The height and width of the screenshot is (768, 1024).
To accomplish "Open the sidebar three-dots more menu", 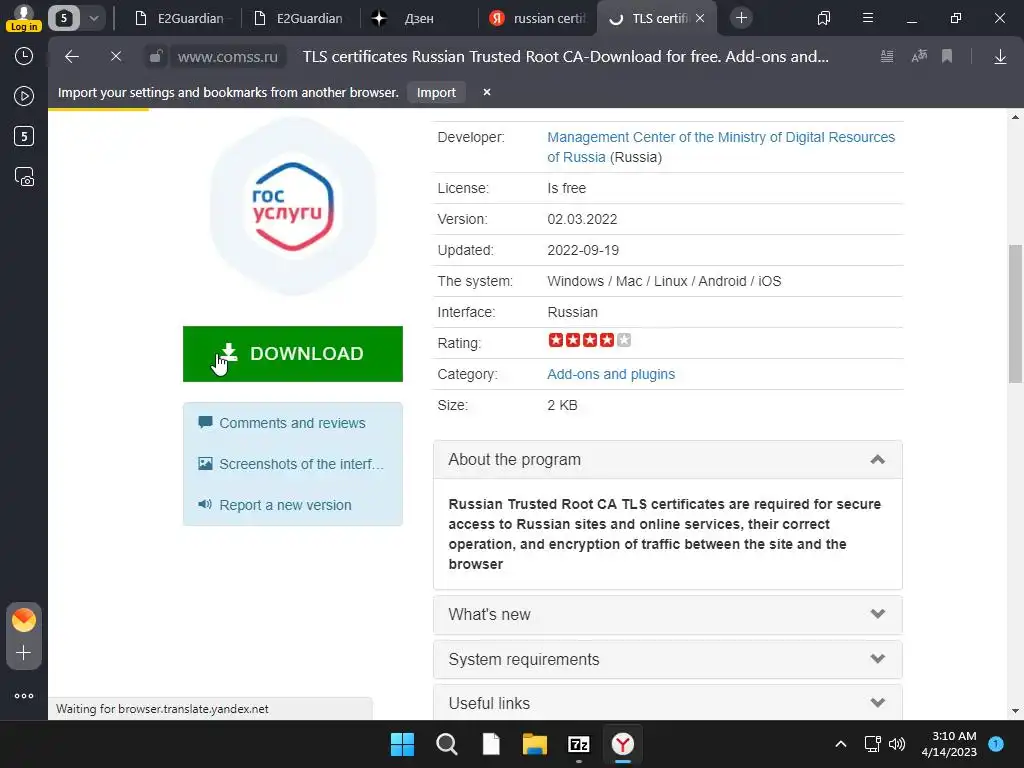I will tap(24, 696).
